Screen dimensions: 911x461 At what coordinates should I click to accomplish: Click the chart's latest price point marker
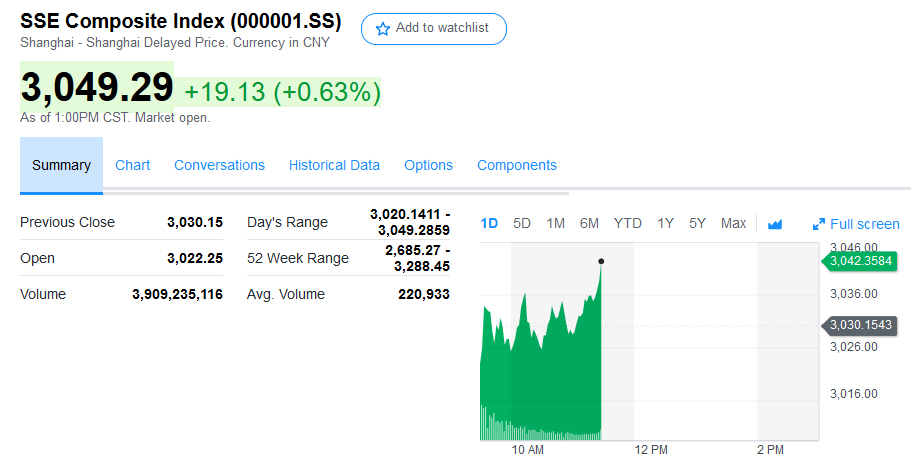point(601,262)
